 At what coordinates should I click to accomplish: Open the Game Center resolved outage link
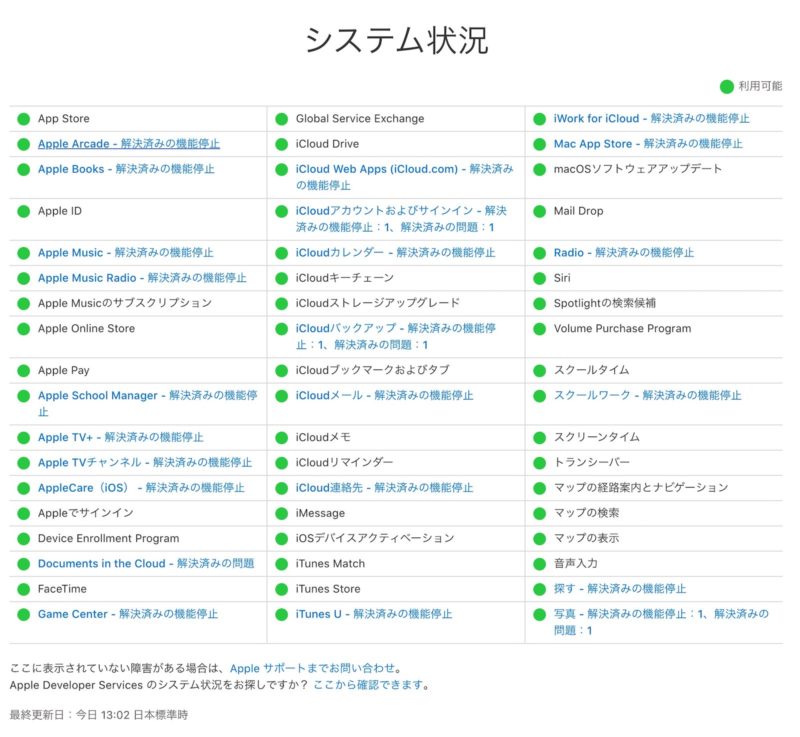pyautogui.click(x=128, y=615)
